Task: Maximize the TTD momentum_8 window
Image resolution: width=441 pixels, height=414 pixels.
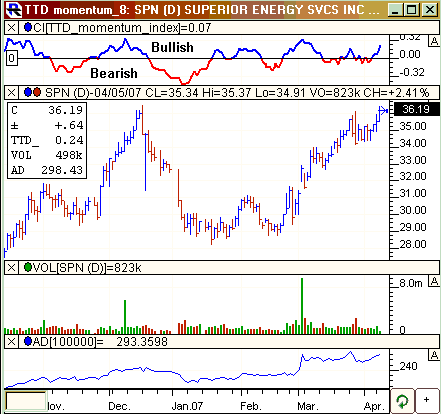Action: [x=412, y=10]
